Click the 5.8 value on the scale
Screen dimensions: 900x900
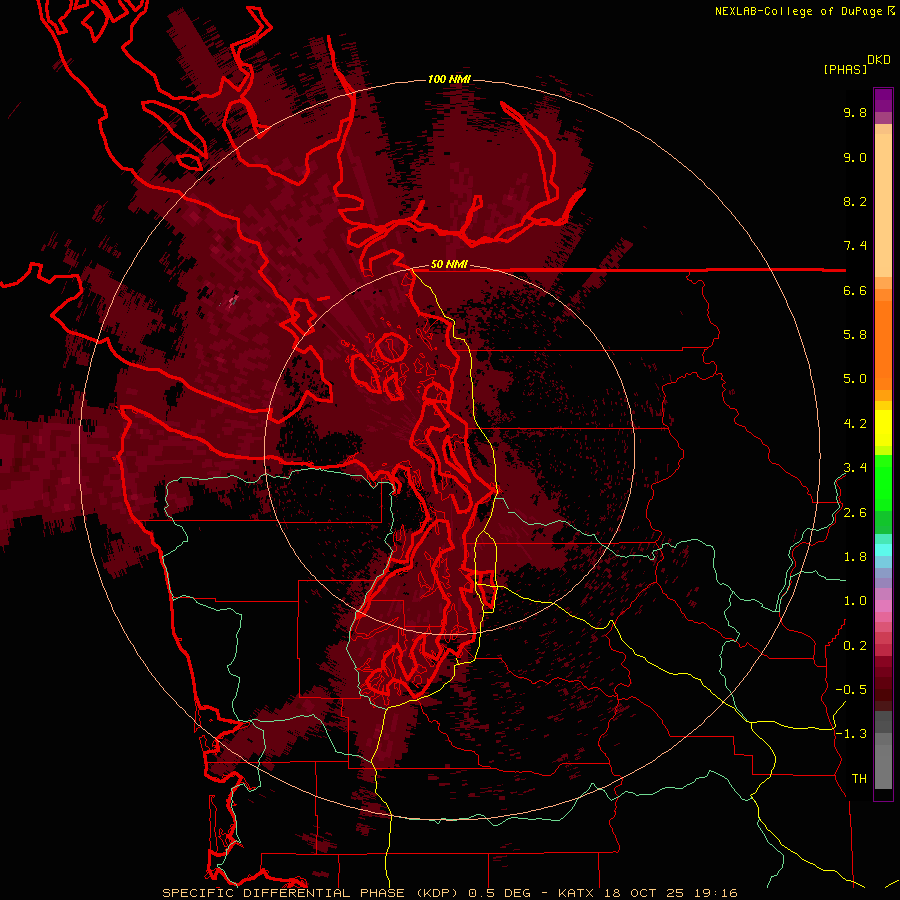click(x=855, y=335)
